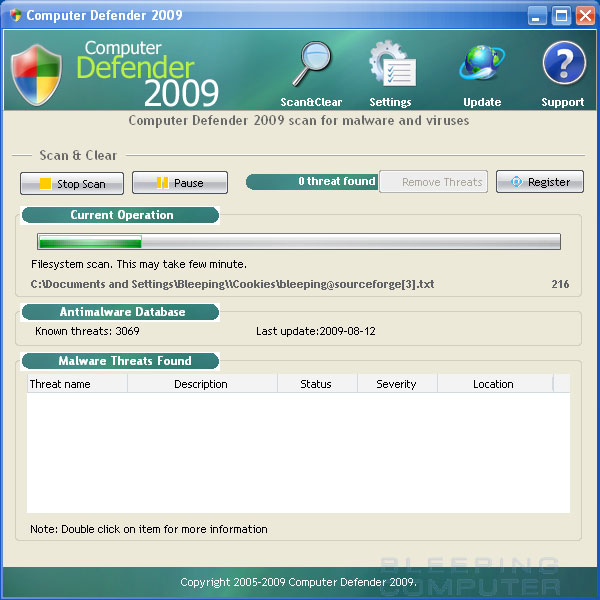Open Scan&Clear magnifying glass icon

(x=311, y=63)
